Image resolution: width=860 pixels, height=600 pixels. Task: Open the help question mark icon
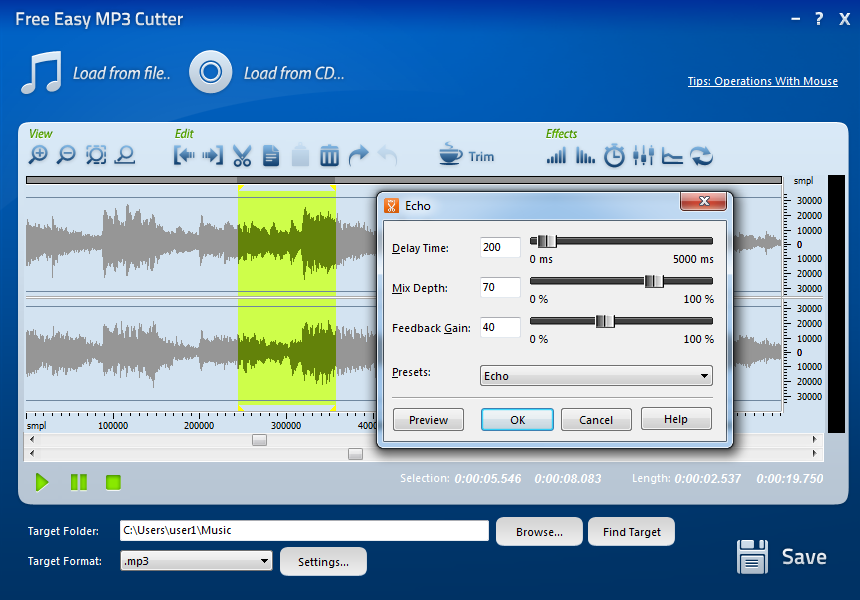tap(819, 19)
